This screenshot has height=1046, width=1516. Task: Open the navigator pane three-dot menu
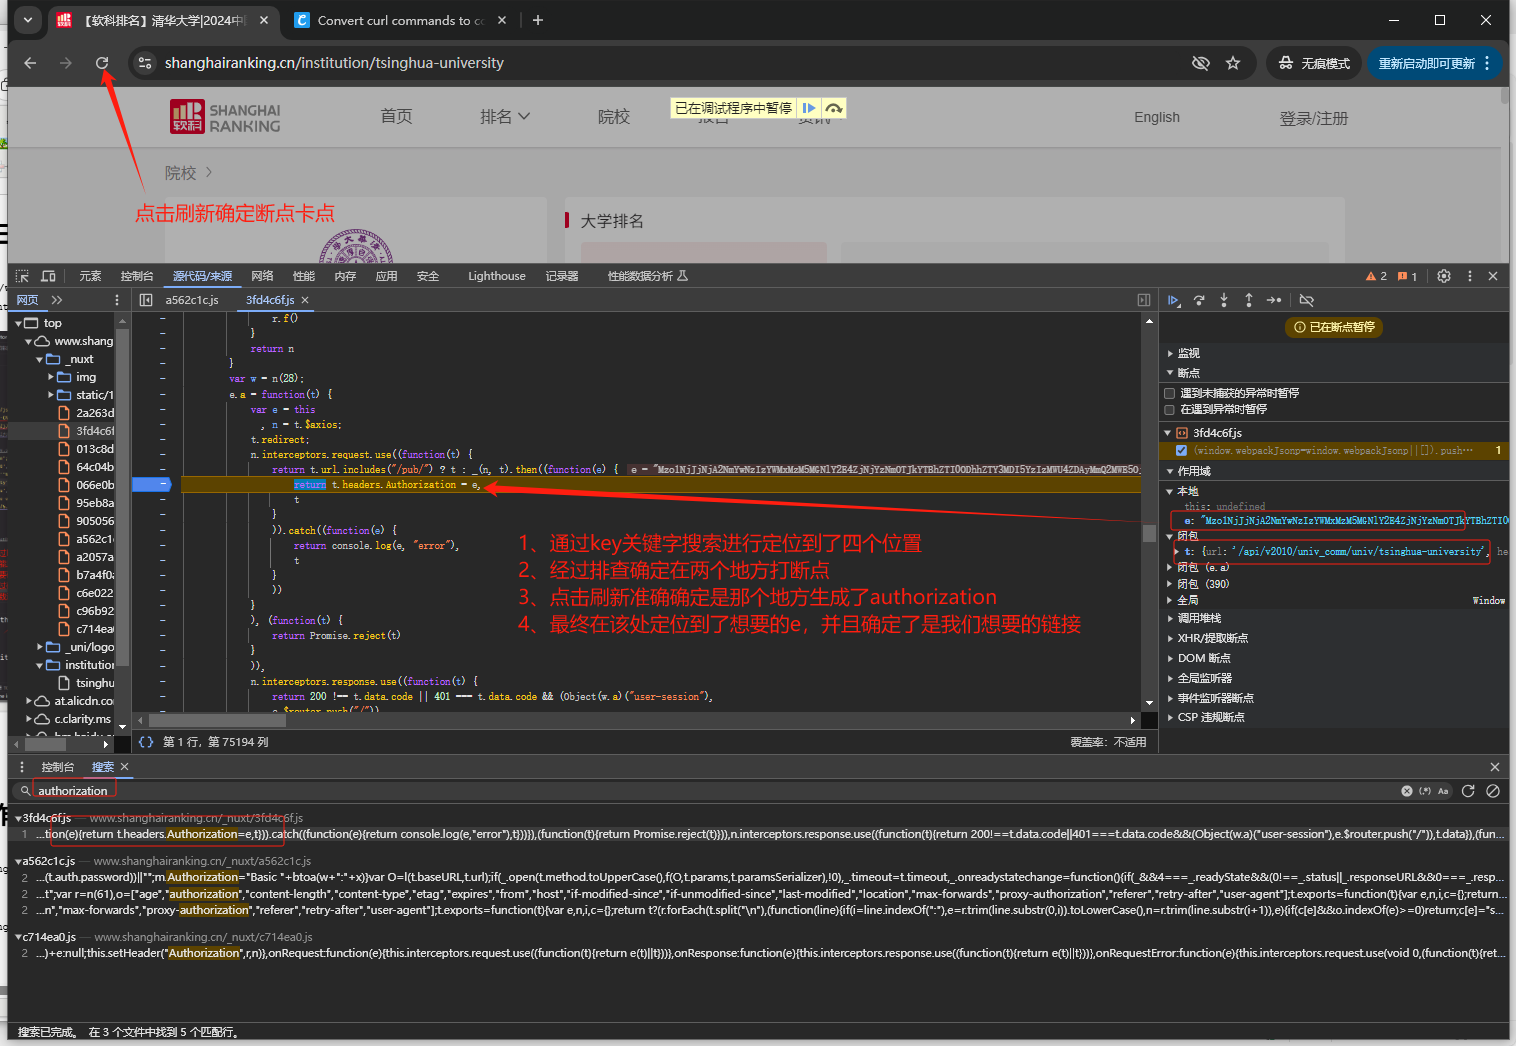[117, 300]
